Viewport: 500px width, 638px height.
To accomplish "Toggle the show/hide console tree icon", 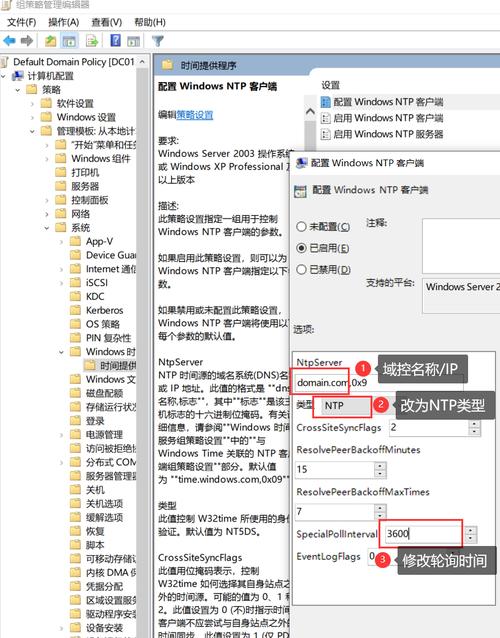I will [69, 41].
